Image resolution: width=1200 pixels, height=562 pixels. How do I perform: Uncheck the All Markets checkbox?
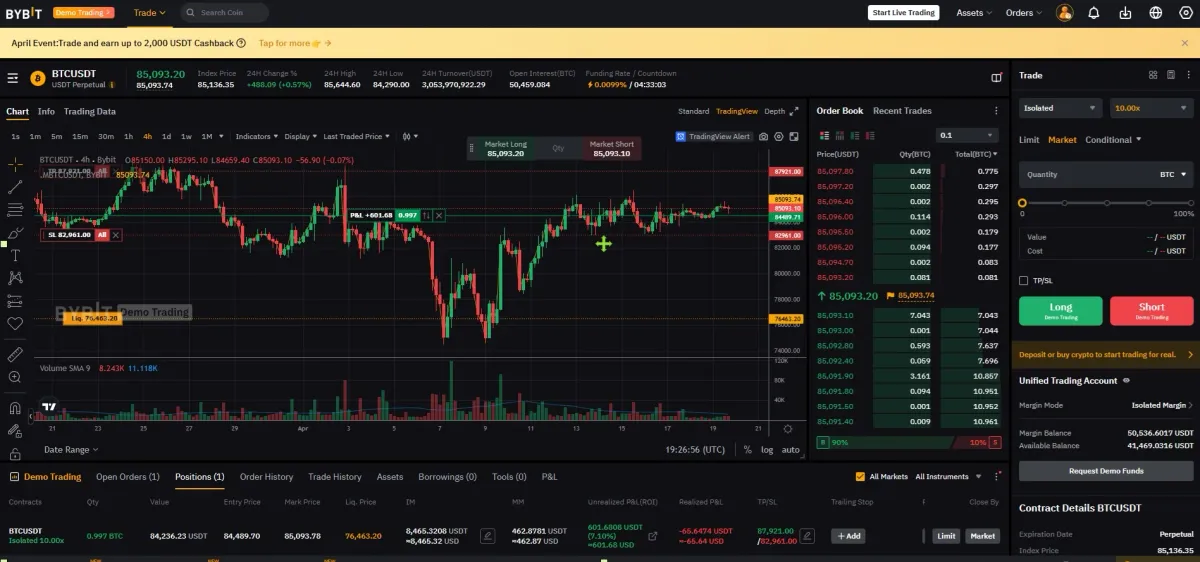pyautogui.click(x=860, y=477)
